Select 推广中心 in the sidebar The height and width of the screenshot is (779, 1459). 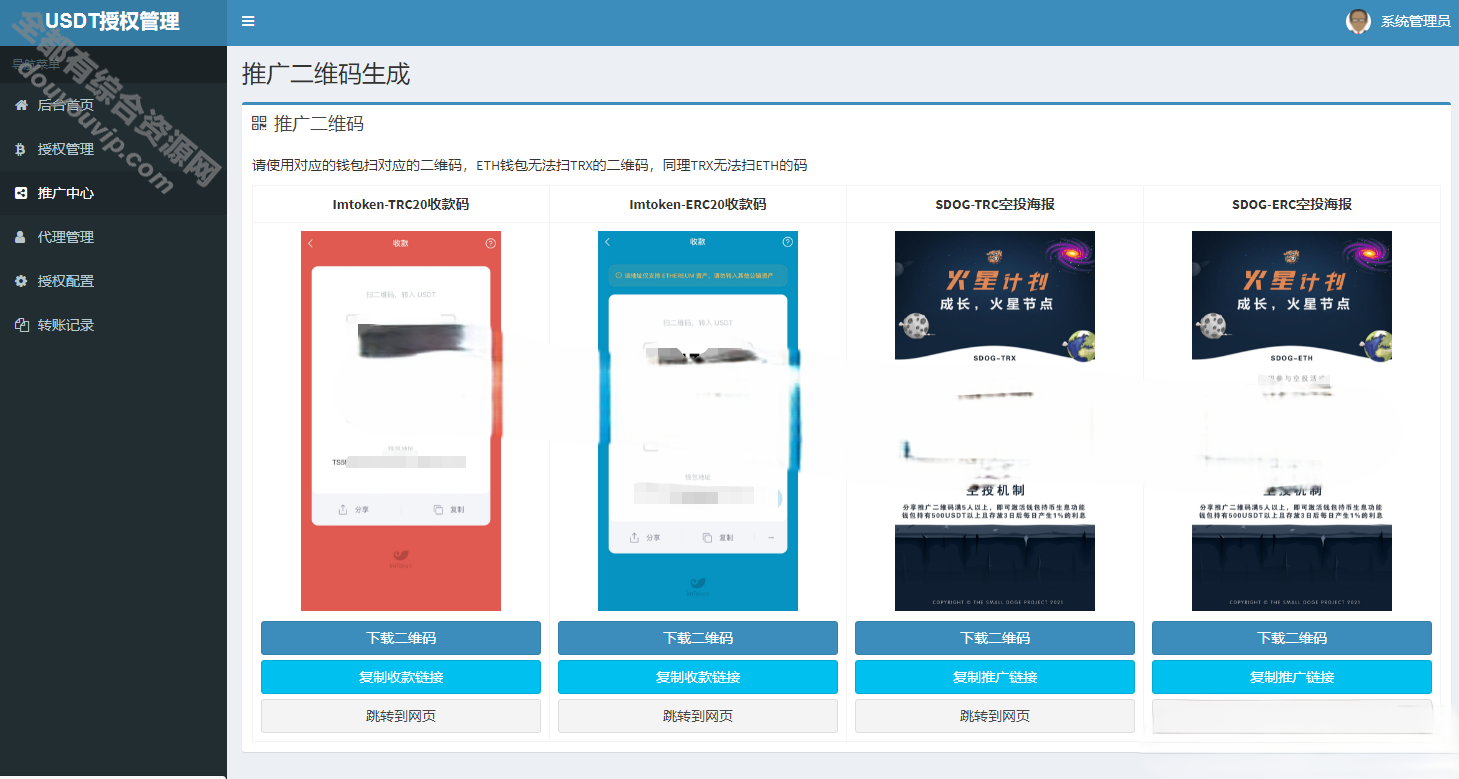[113, 193]
